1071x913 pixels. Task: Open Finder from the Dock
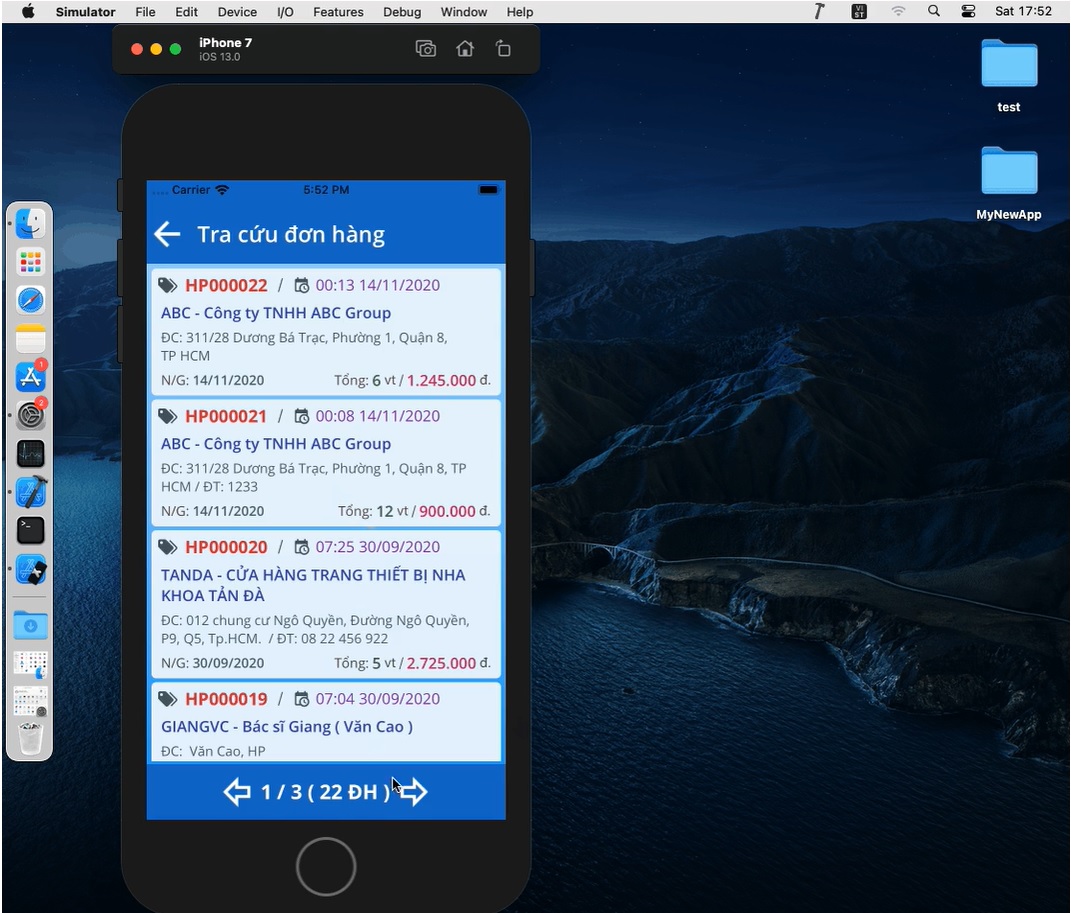(31, 224)
